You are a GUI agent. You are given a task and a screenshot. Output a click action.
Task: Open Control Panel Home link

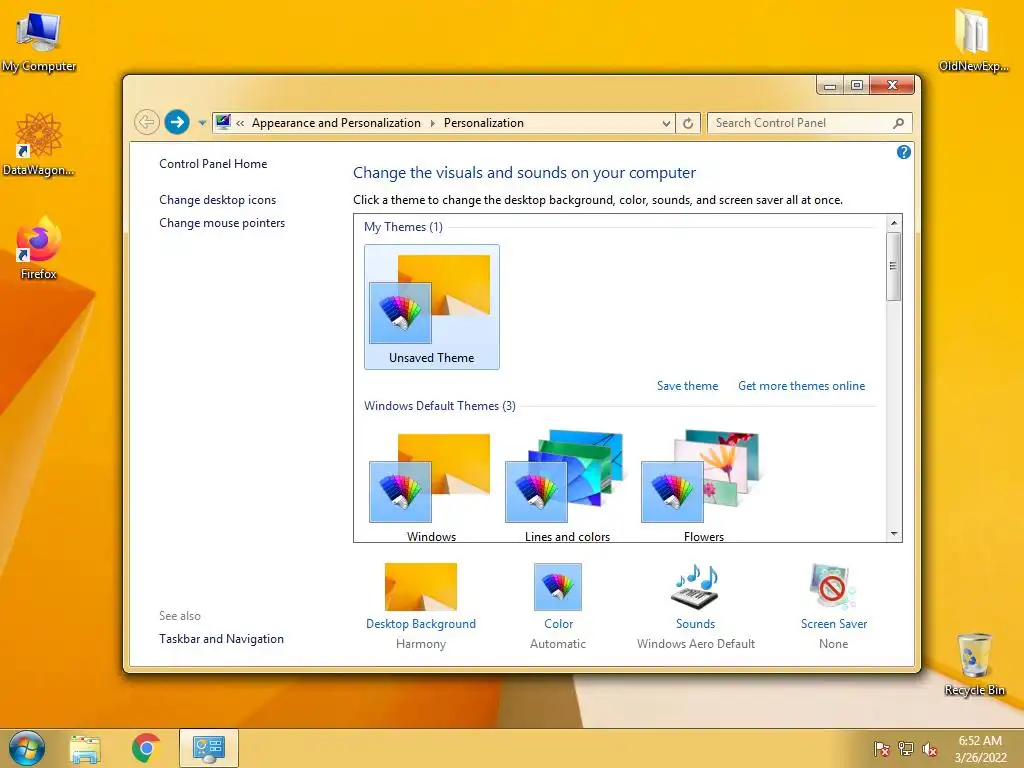pos(213,164)
